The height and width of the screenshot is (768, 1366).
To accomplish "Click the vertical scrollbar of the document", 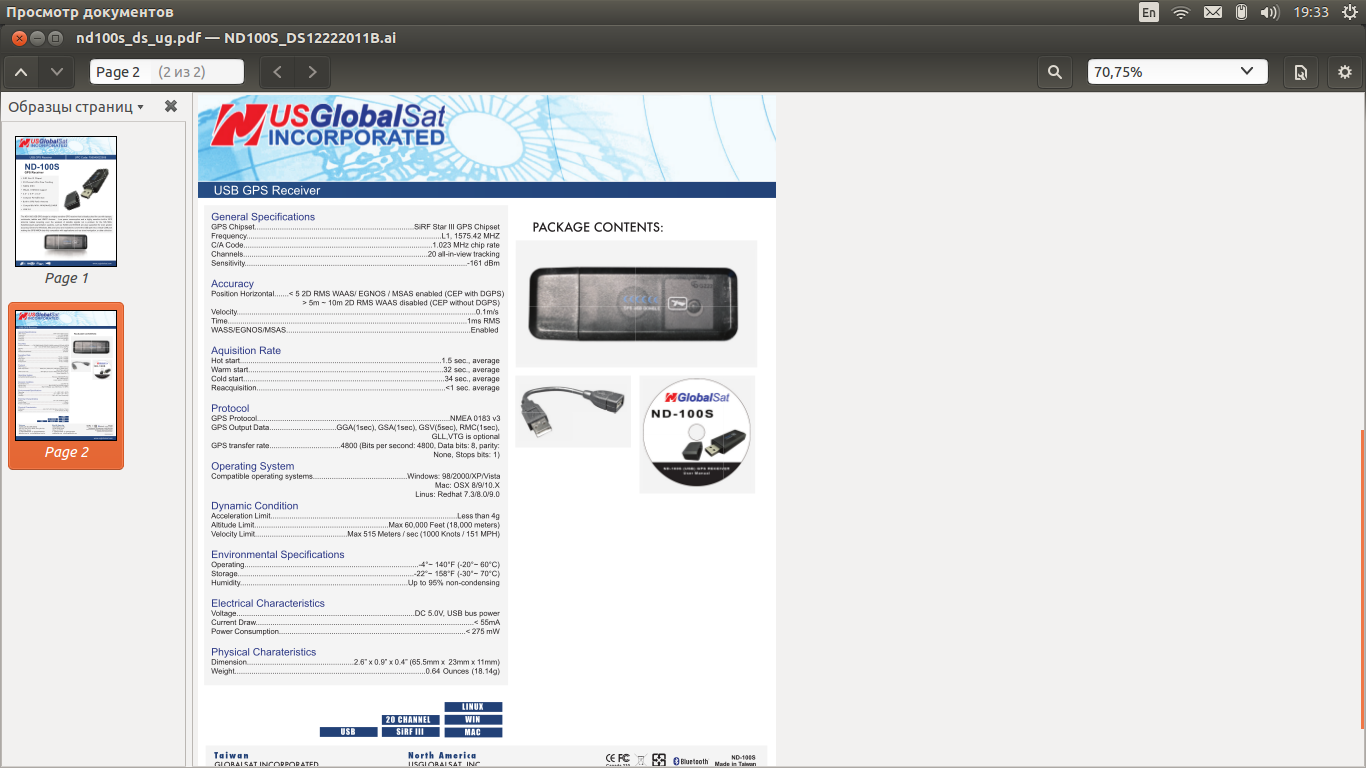I will point(1361,580).
